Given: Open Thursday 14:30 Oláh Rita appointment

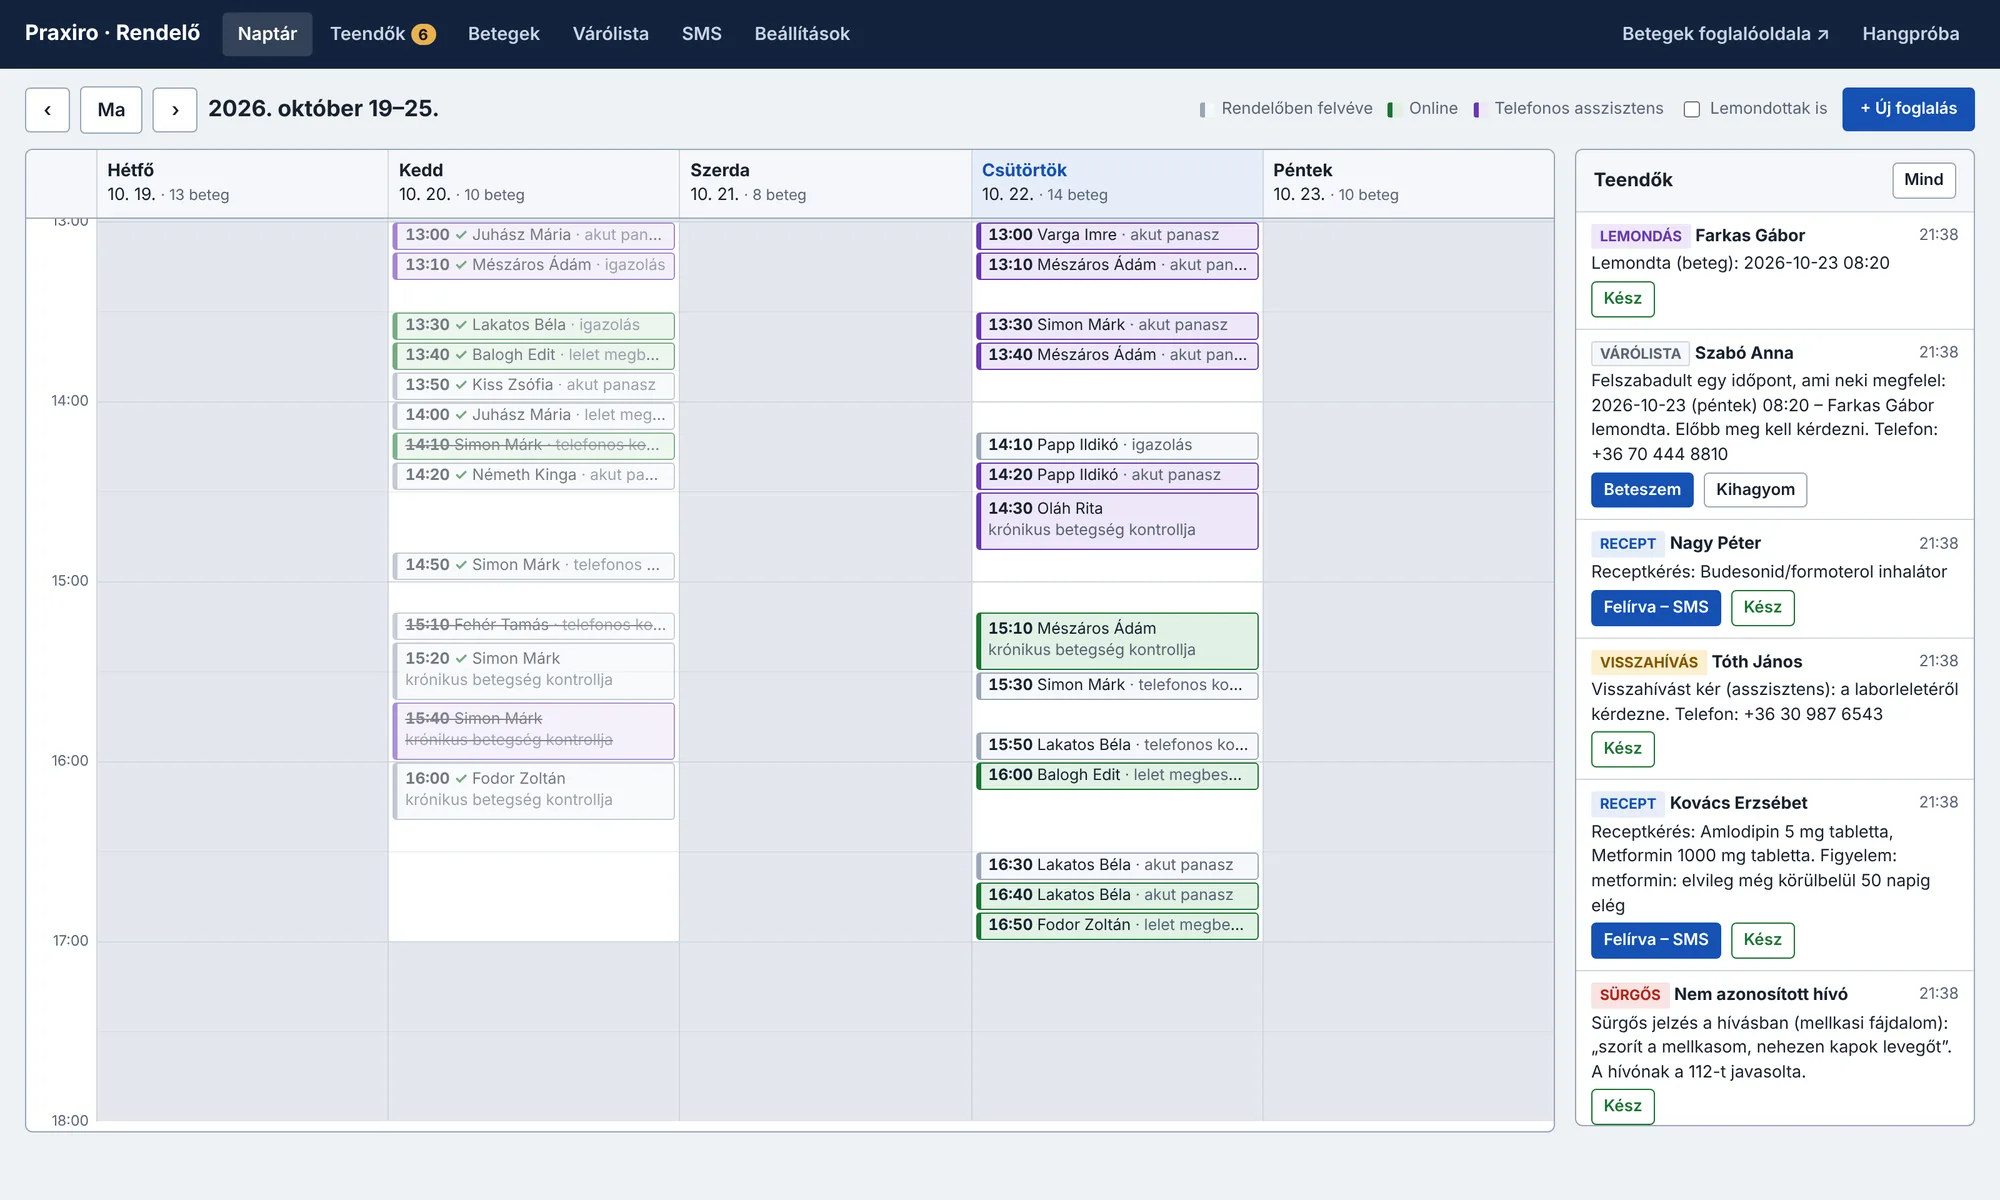Looking at the screenshot, I should click(x=1117, y=520).
